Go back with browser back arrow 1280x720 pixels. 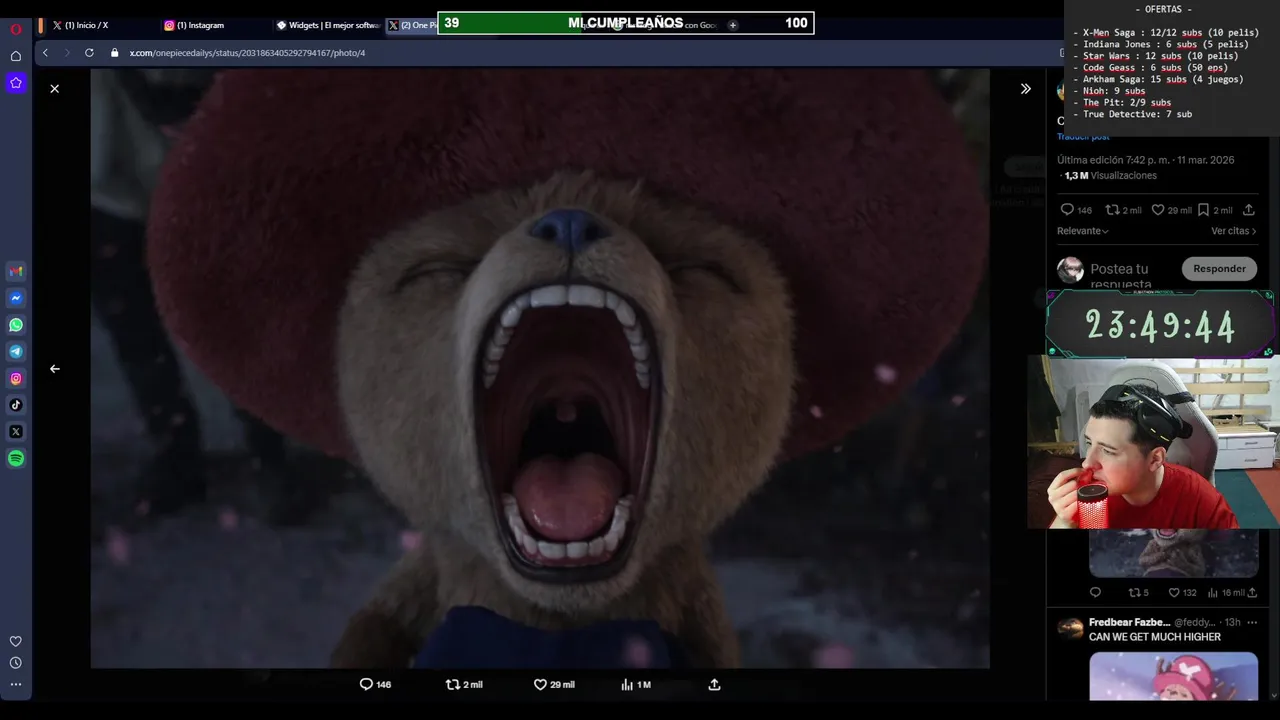(45, 52)
